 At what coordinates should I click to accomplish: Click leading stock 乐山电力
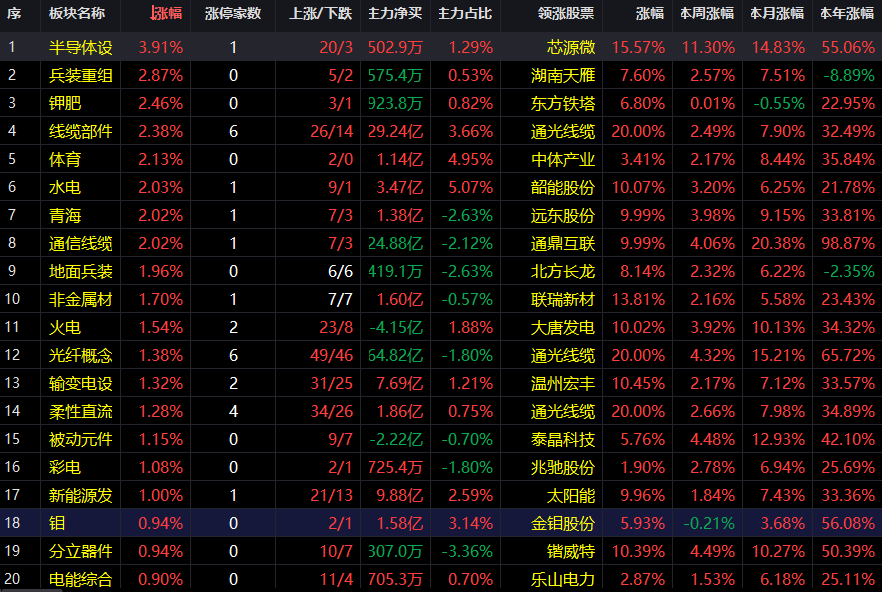562,580
